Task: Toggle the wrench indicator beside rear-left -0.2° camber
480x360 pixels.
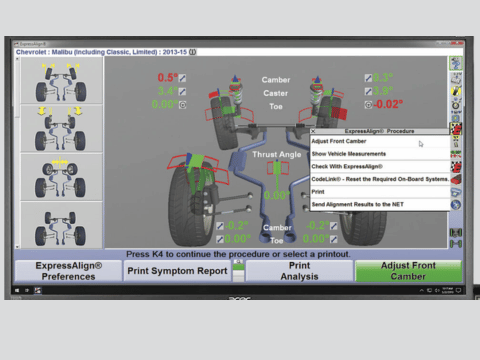Action: tap(220, 226)
